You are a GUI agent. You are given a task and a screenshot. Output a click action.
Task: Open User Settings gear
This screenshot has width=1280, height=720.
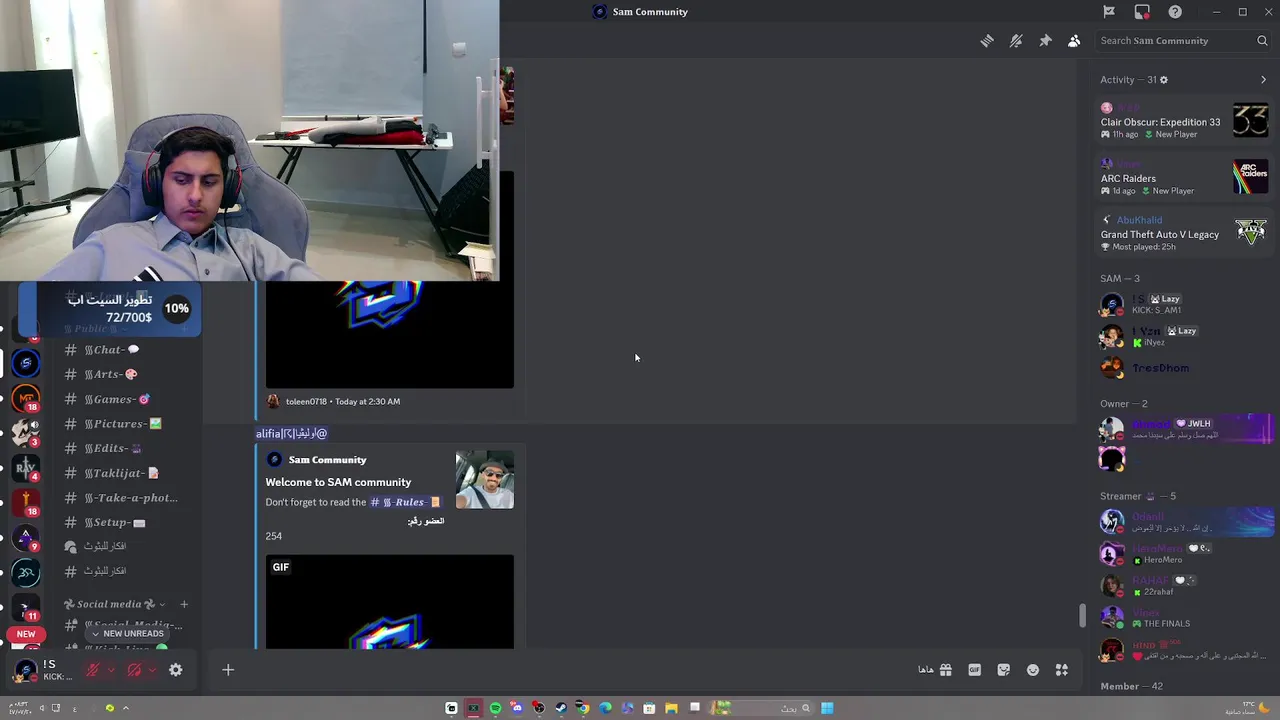tap(176, 670)
